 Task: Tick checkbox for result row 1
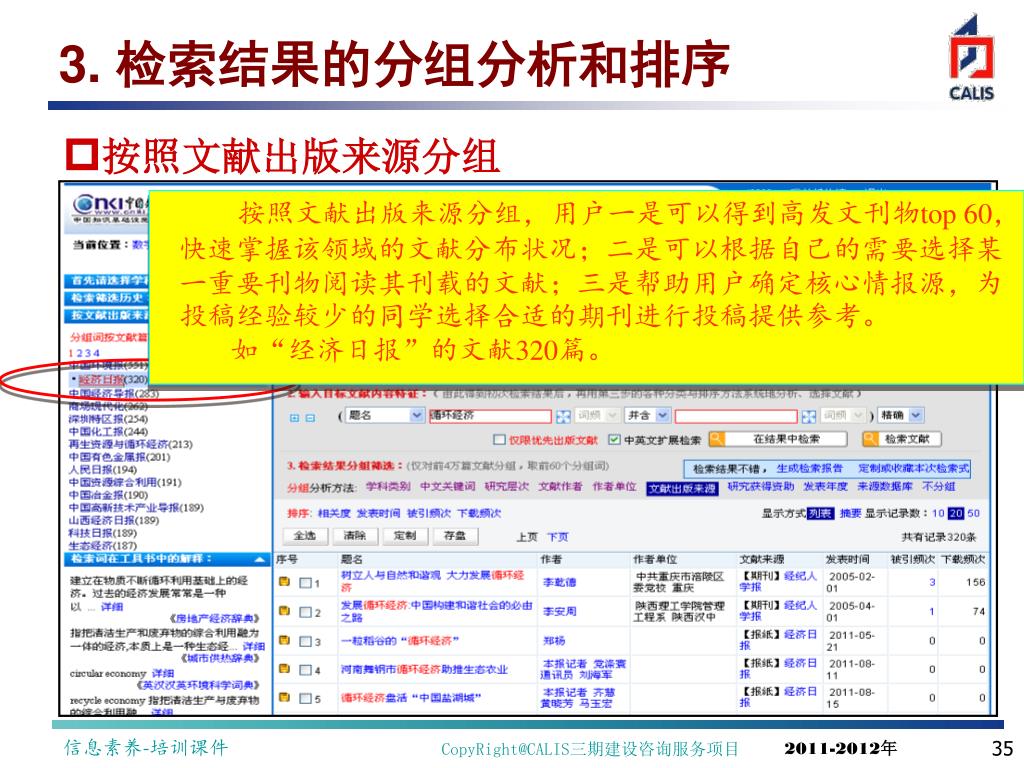click(305, 583)
